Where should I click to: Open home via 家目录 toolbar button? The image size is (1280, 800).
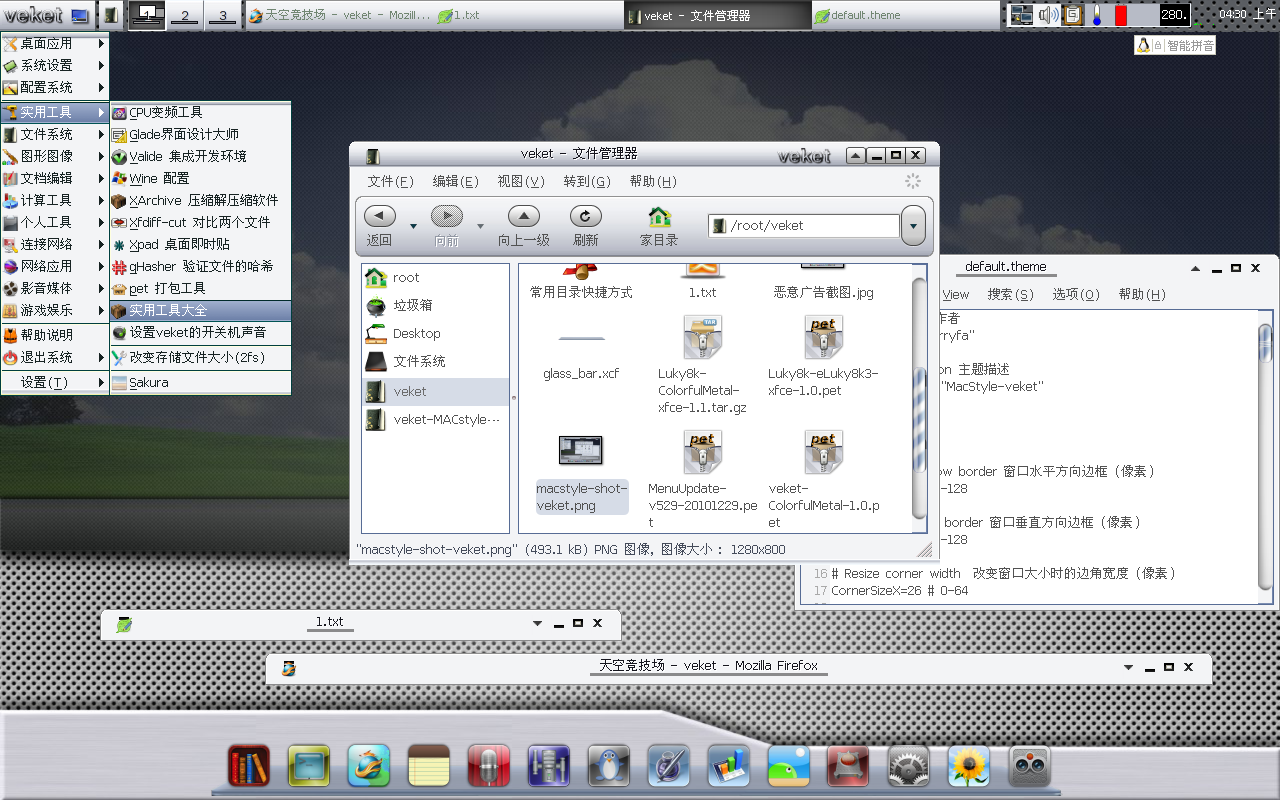[659, 226]
